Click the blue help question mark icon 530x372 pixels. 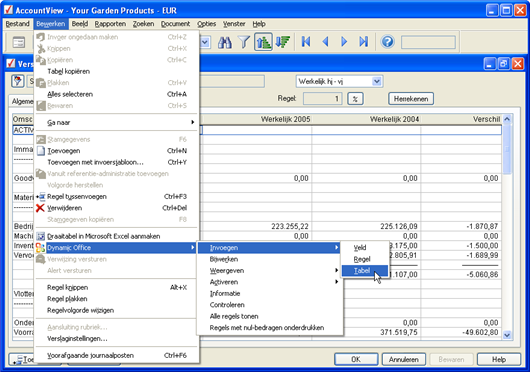(387, 42)
